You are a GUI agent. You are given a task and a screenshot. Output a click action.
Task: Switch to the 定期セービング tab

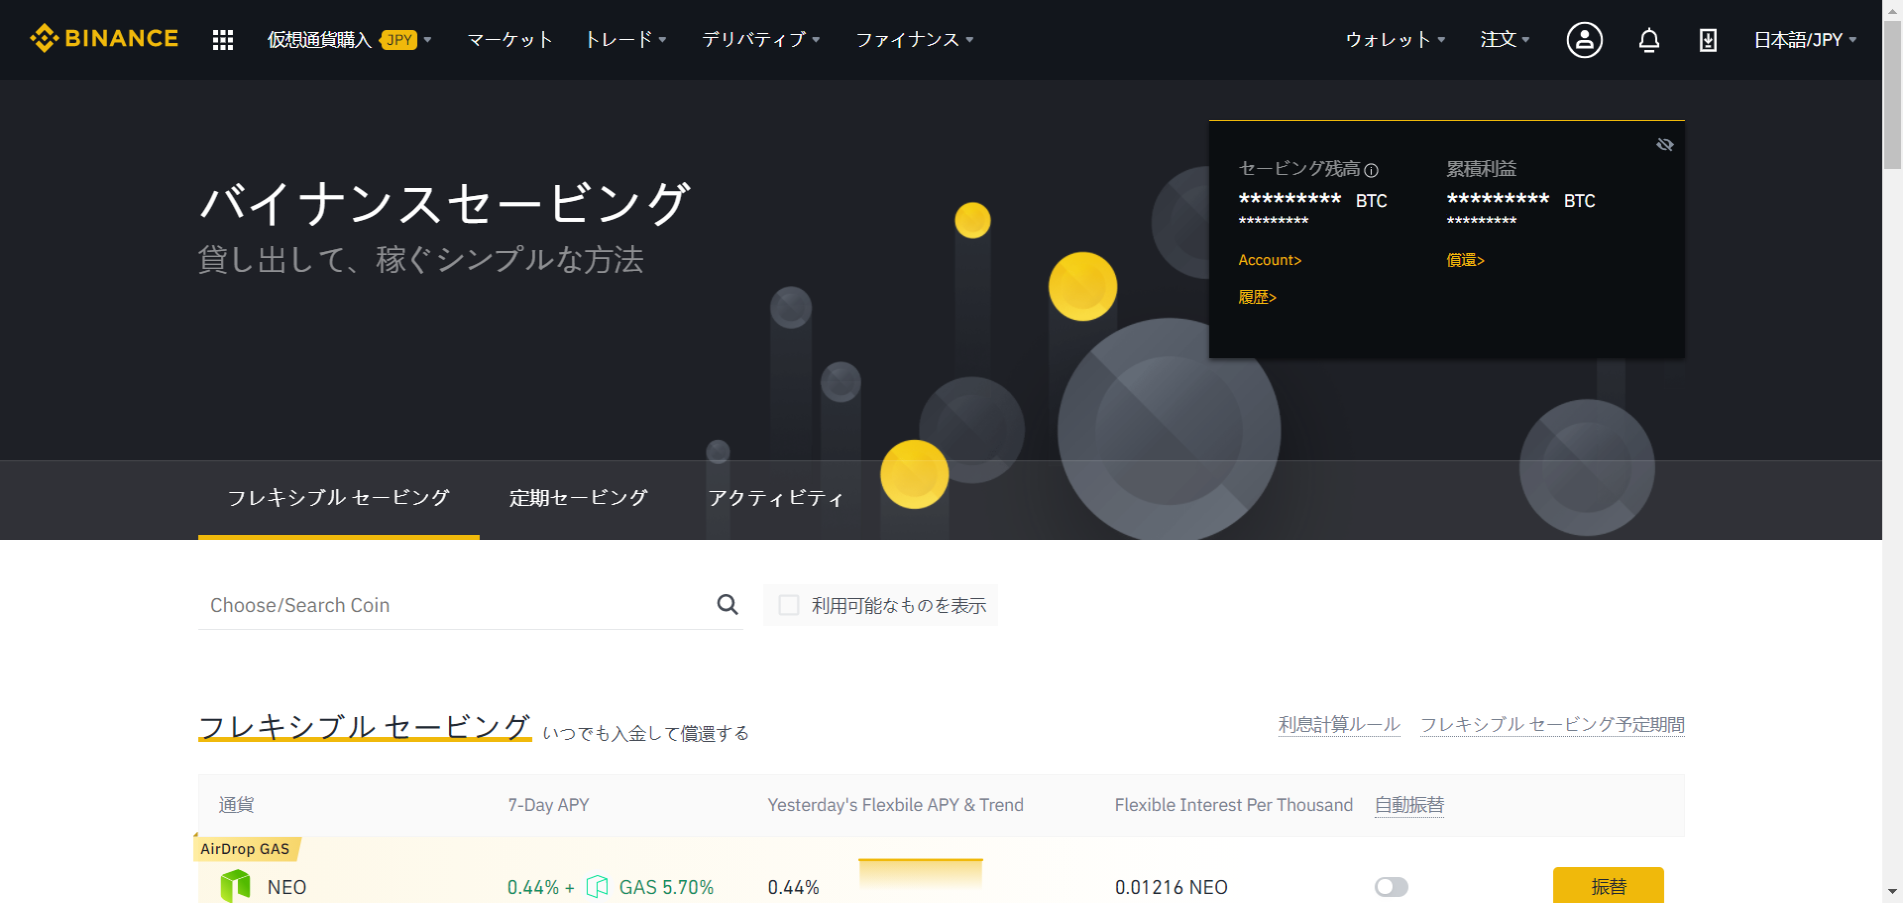pyautogui.click(x=578, y=498)
